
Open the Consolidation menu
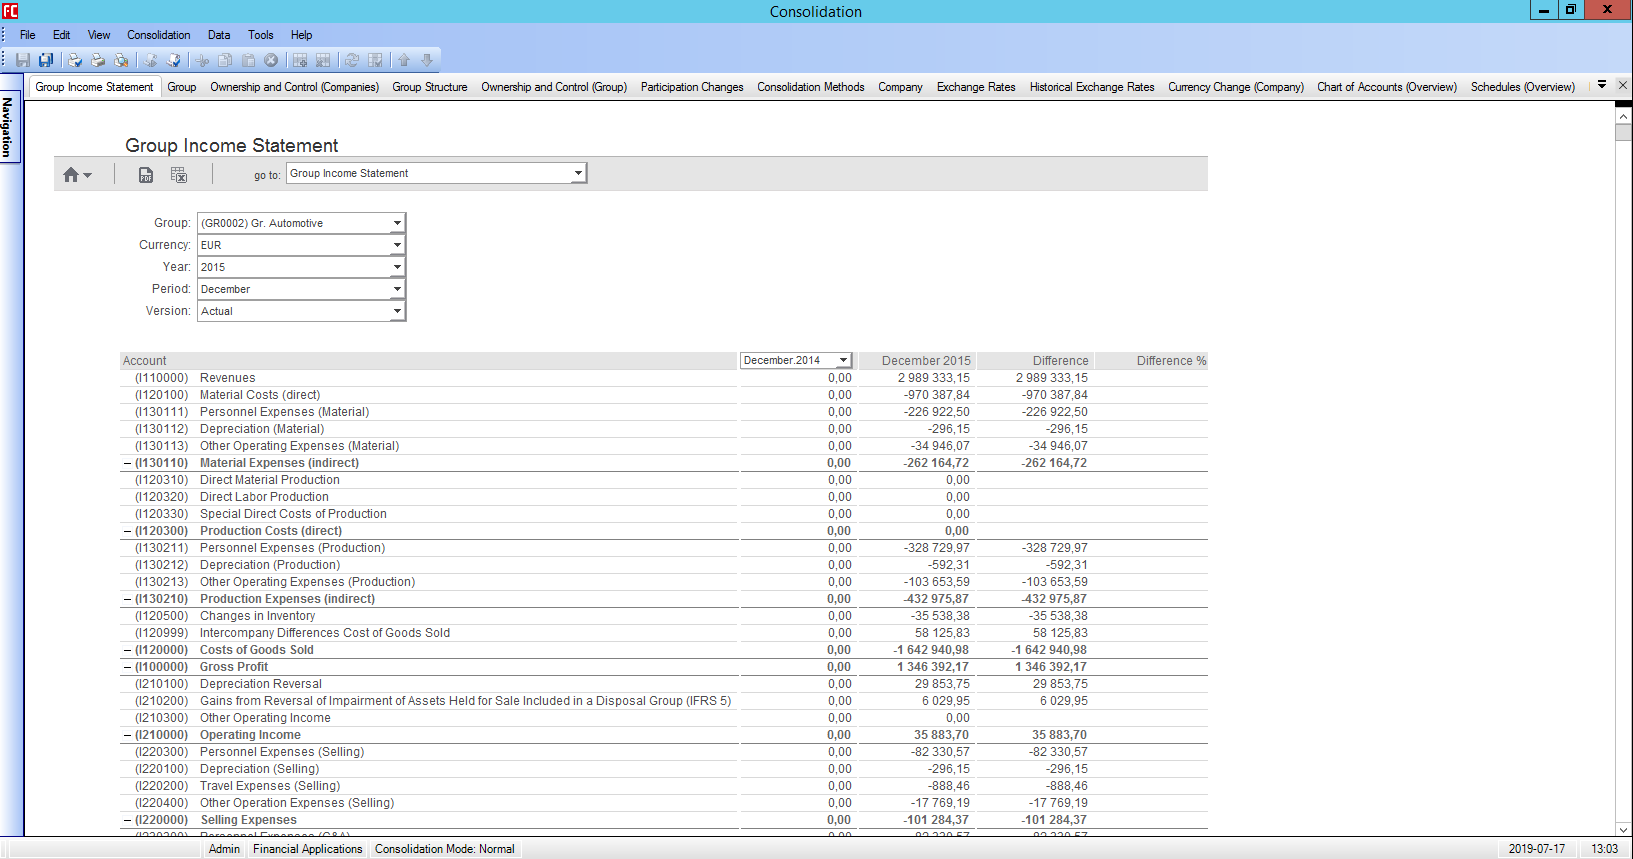pyautogui.click(x=158, y=35)
